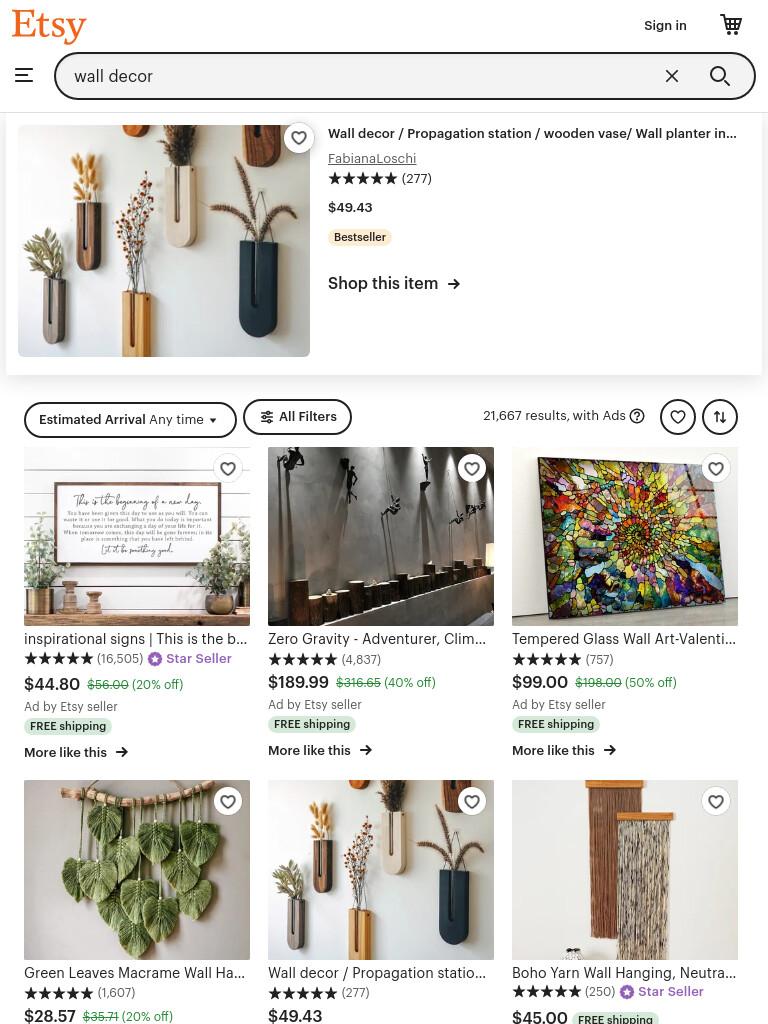The width and height of the screenshot is (768, 1024).
Task: Submit search with magnifying glass icon
Action: pyautogui.click(x=720, y=76)
